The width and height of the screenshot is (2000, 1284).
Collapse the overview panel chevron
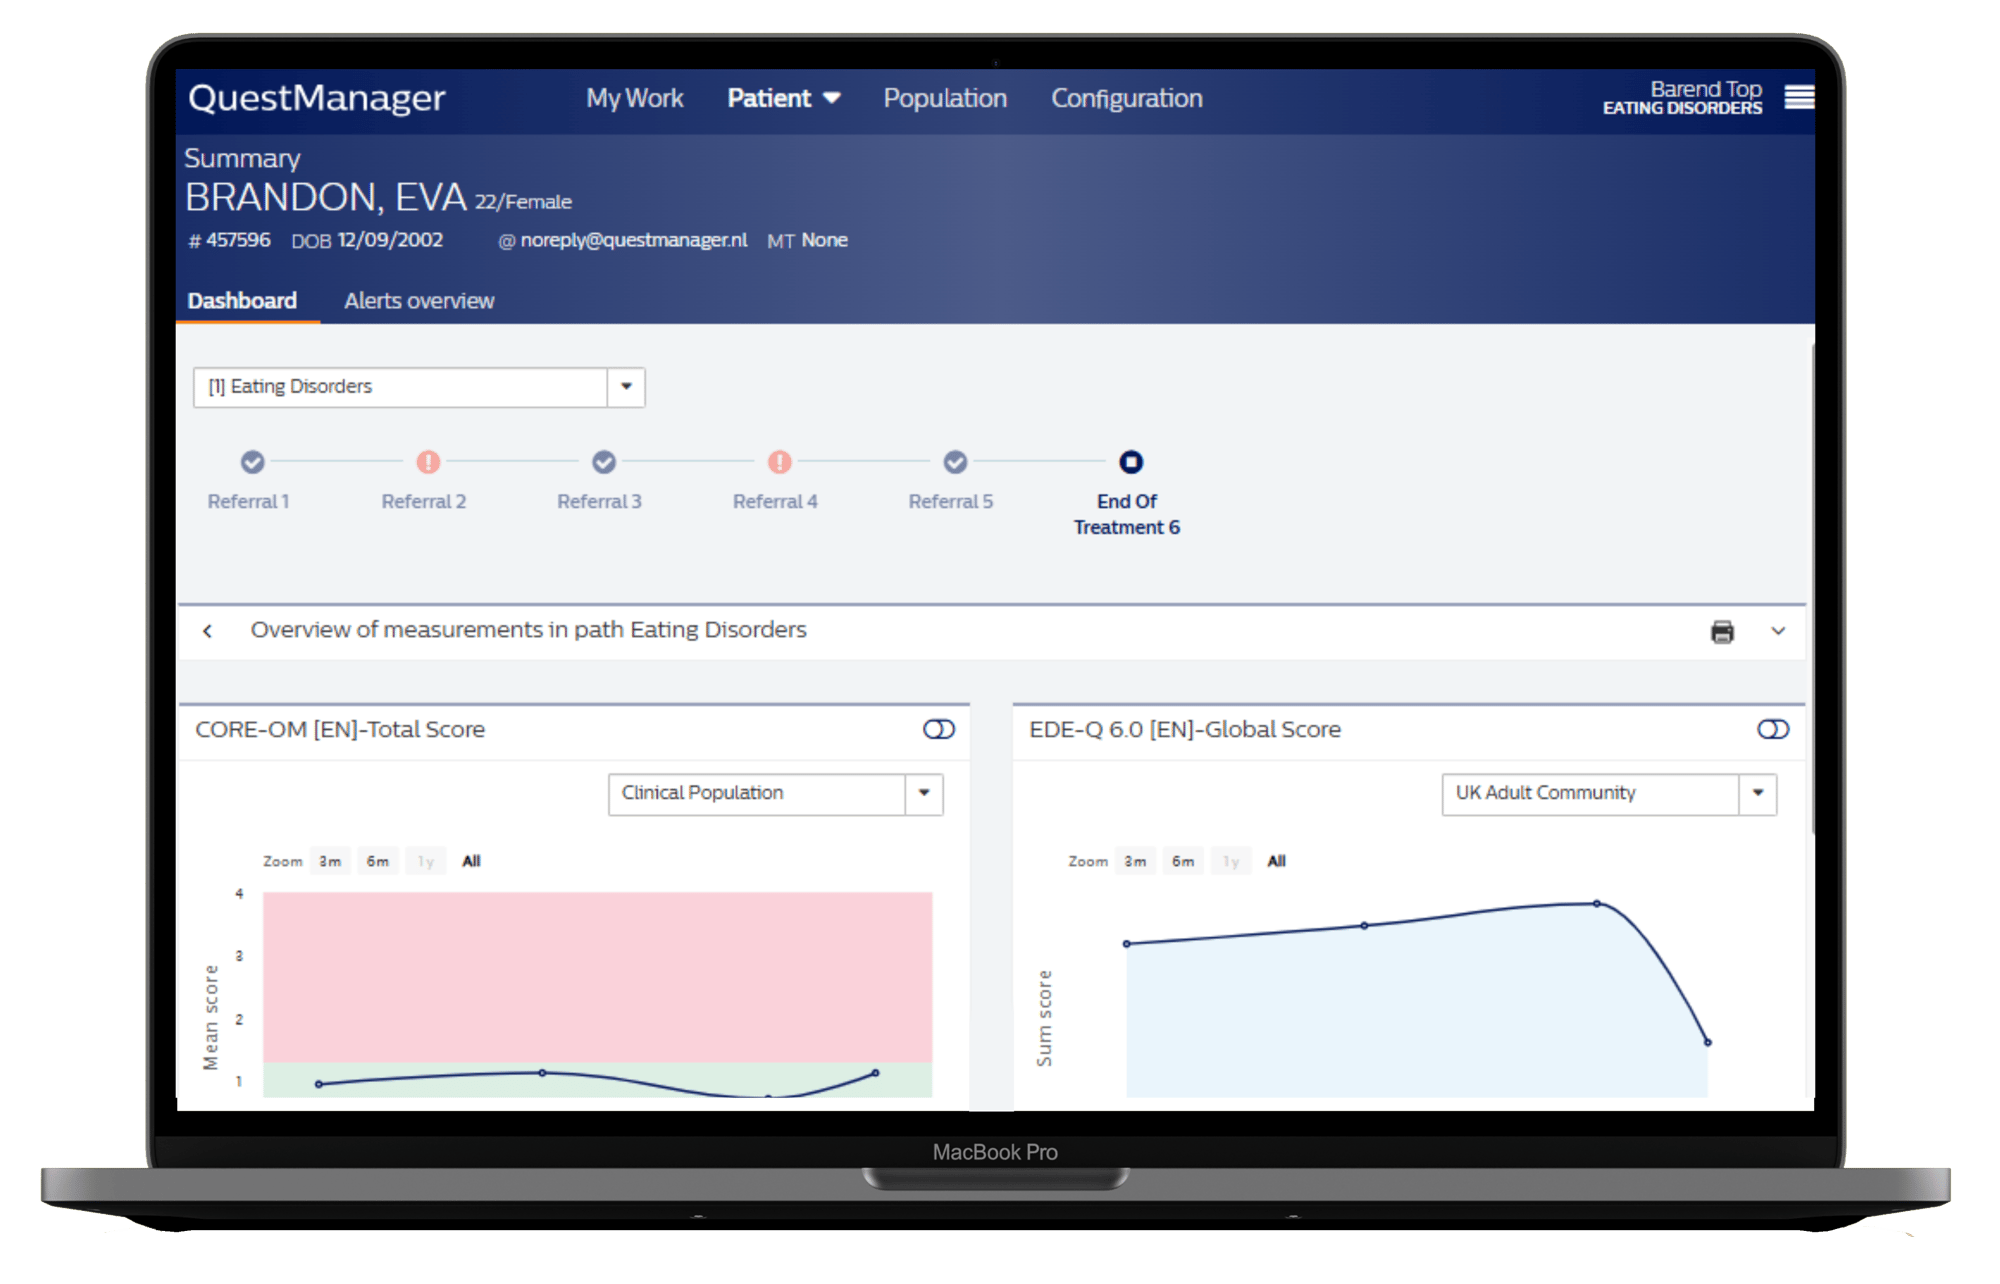(1778, 631)
